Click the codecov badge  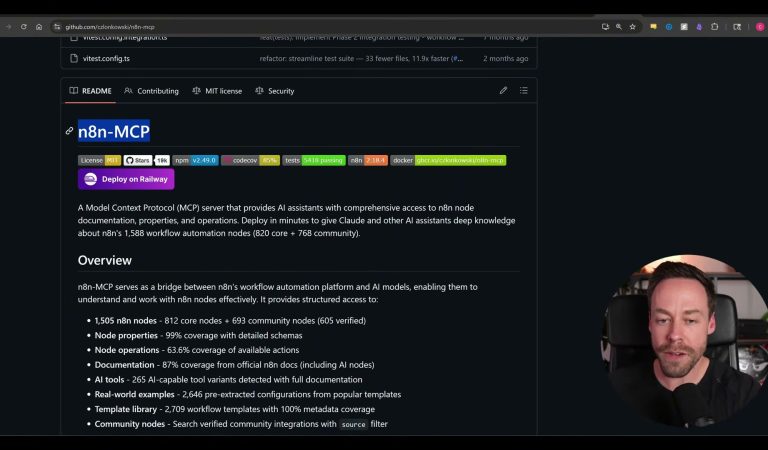pyautogui.click(x=250, y=160)
